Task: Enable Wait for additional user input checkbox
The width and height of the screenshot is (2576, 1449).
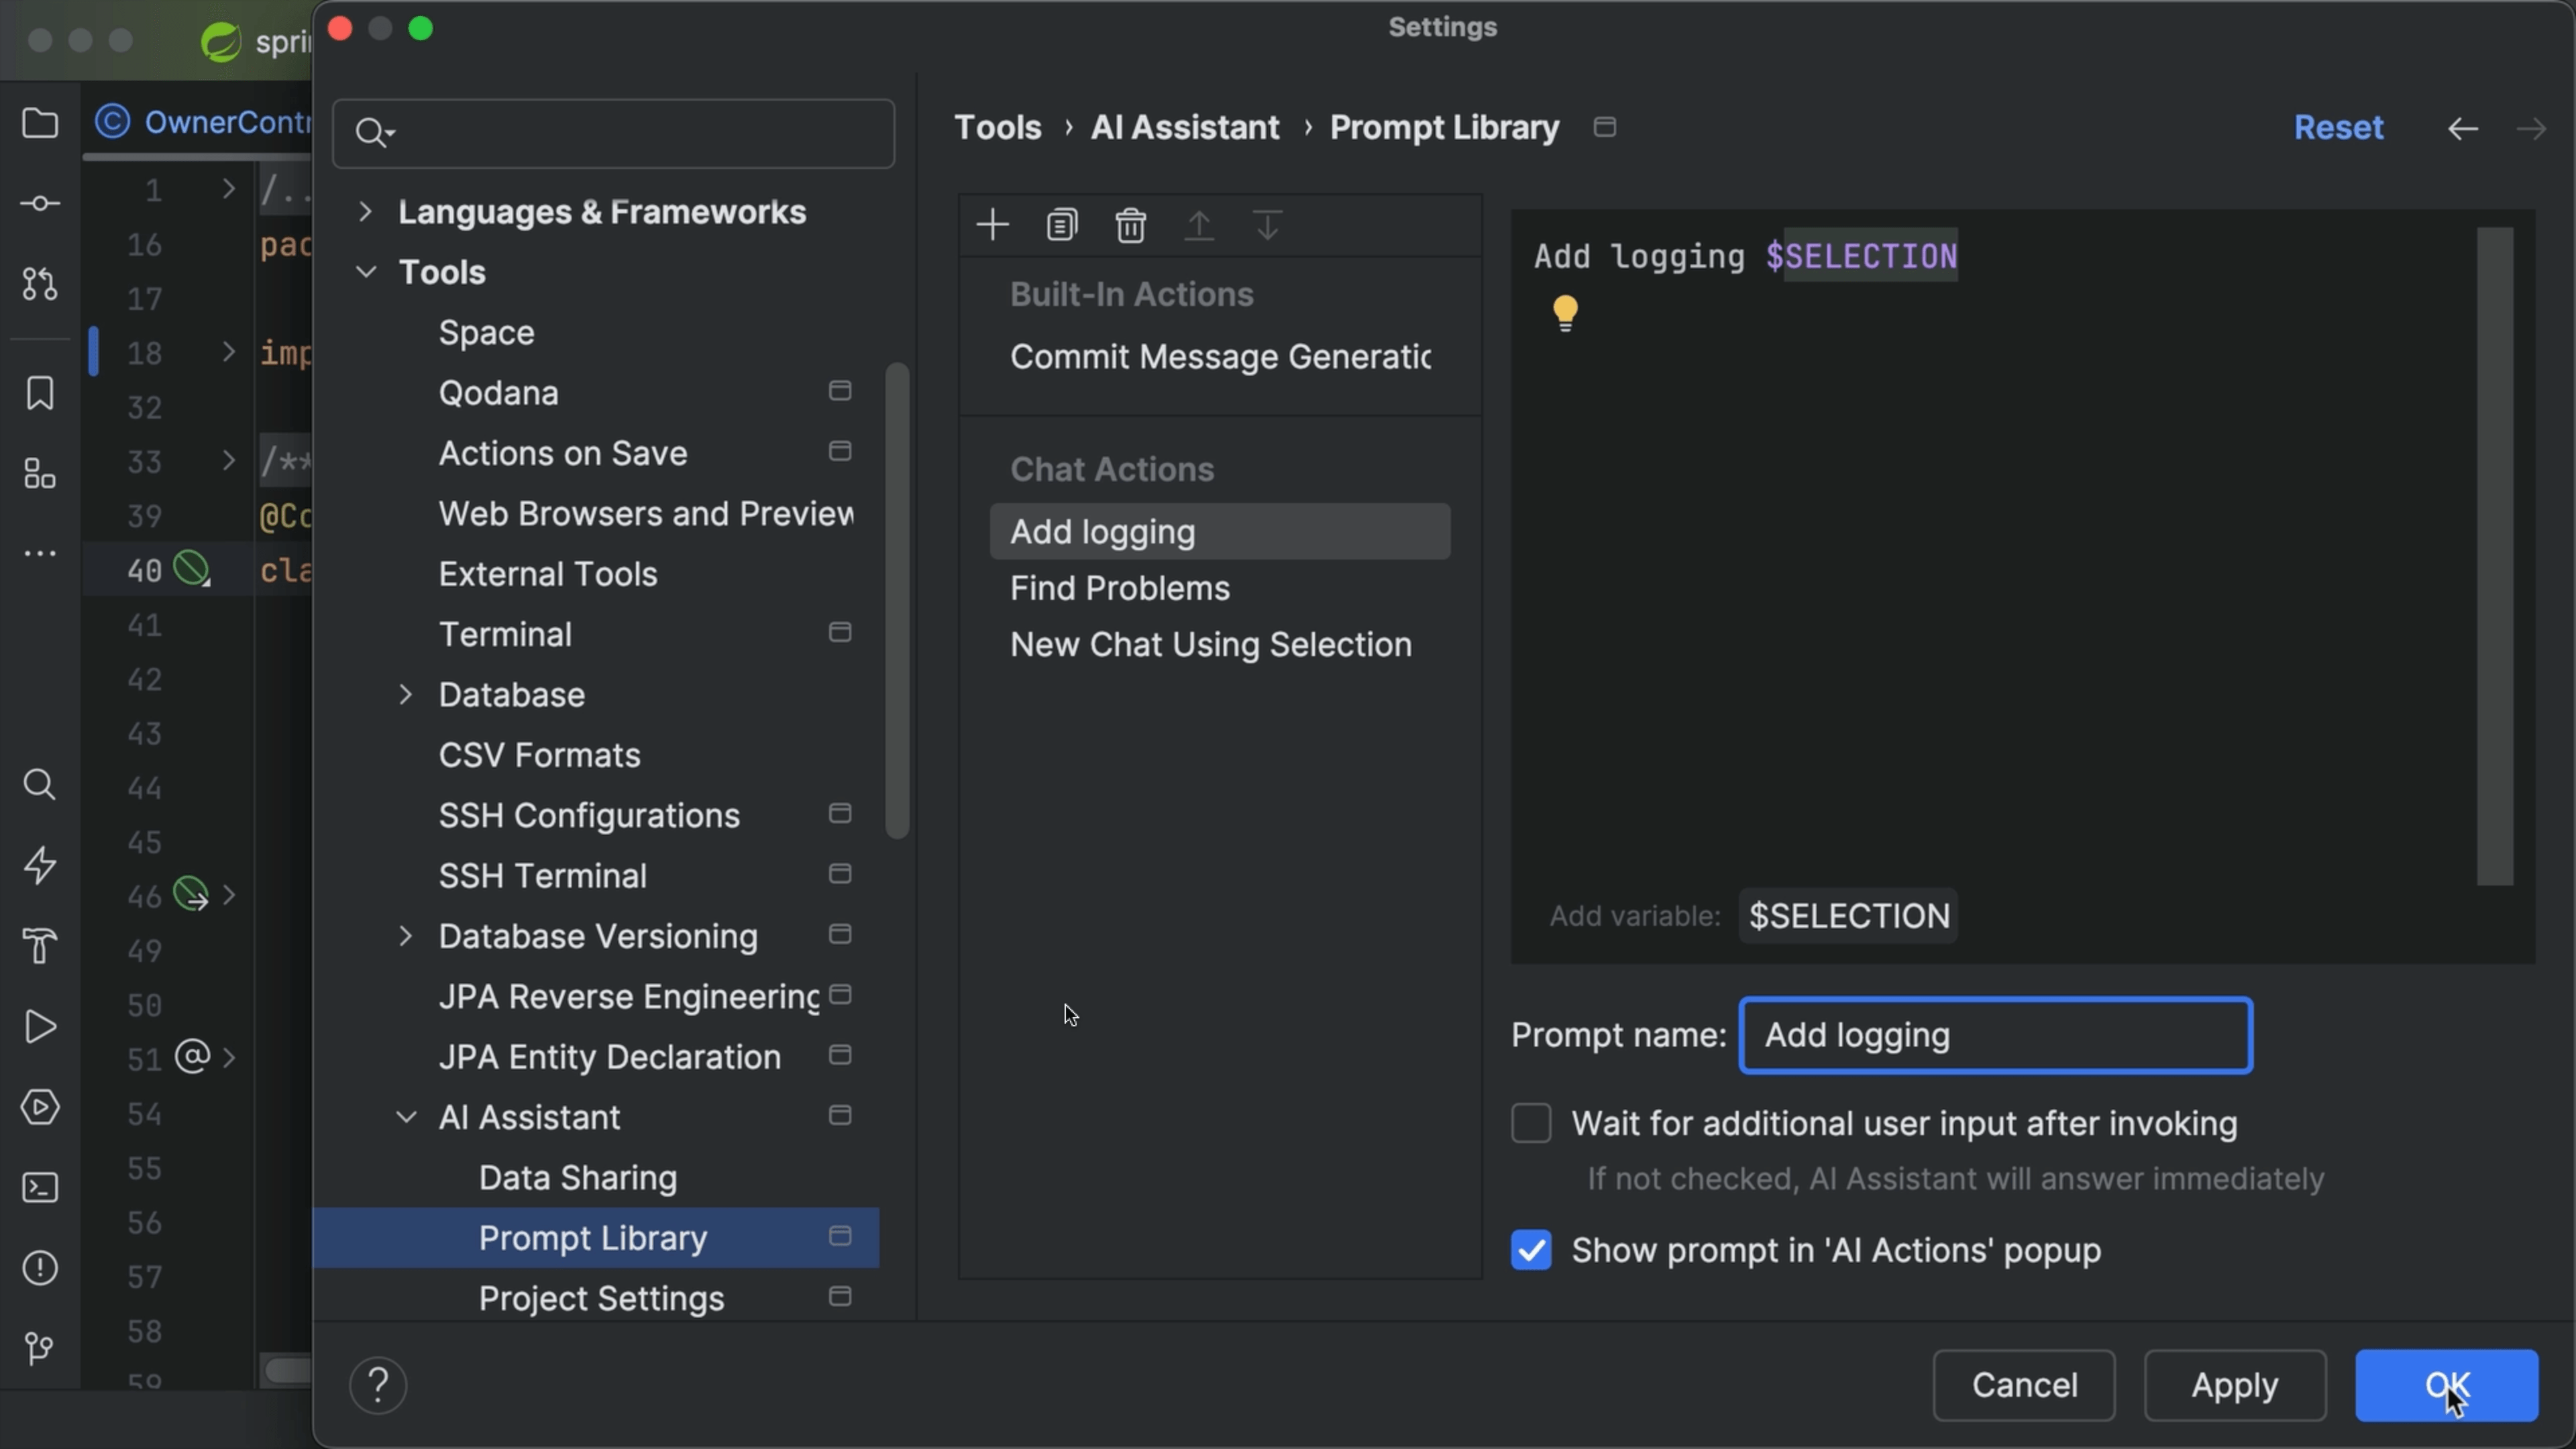Action: 1531,1123
